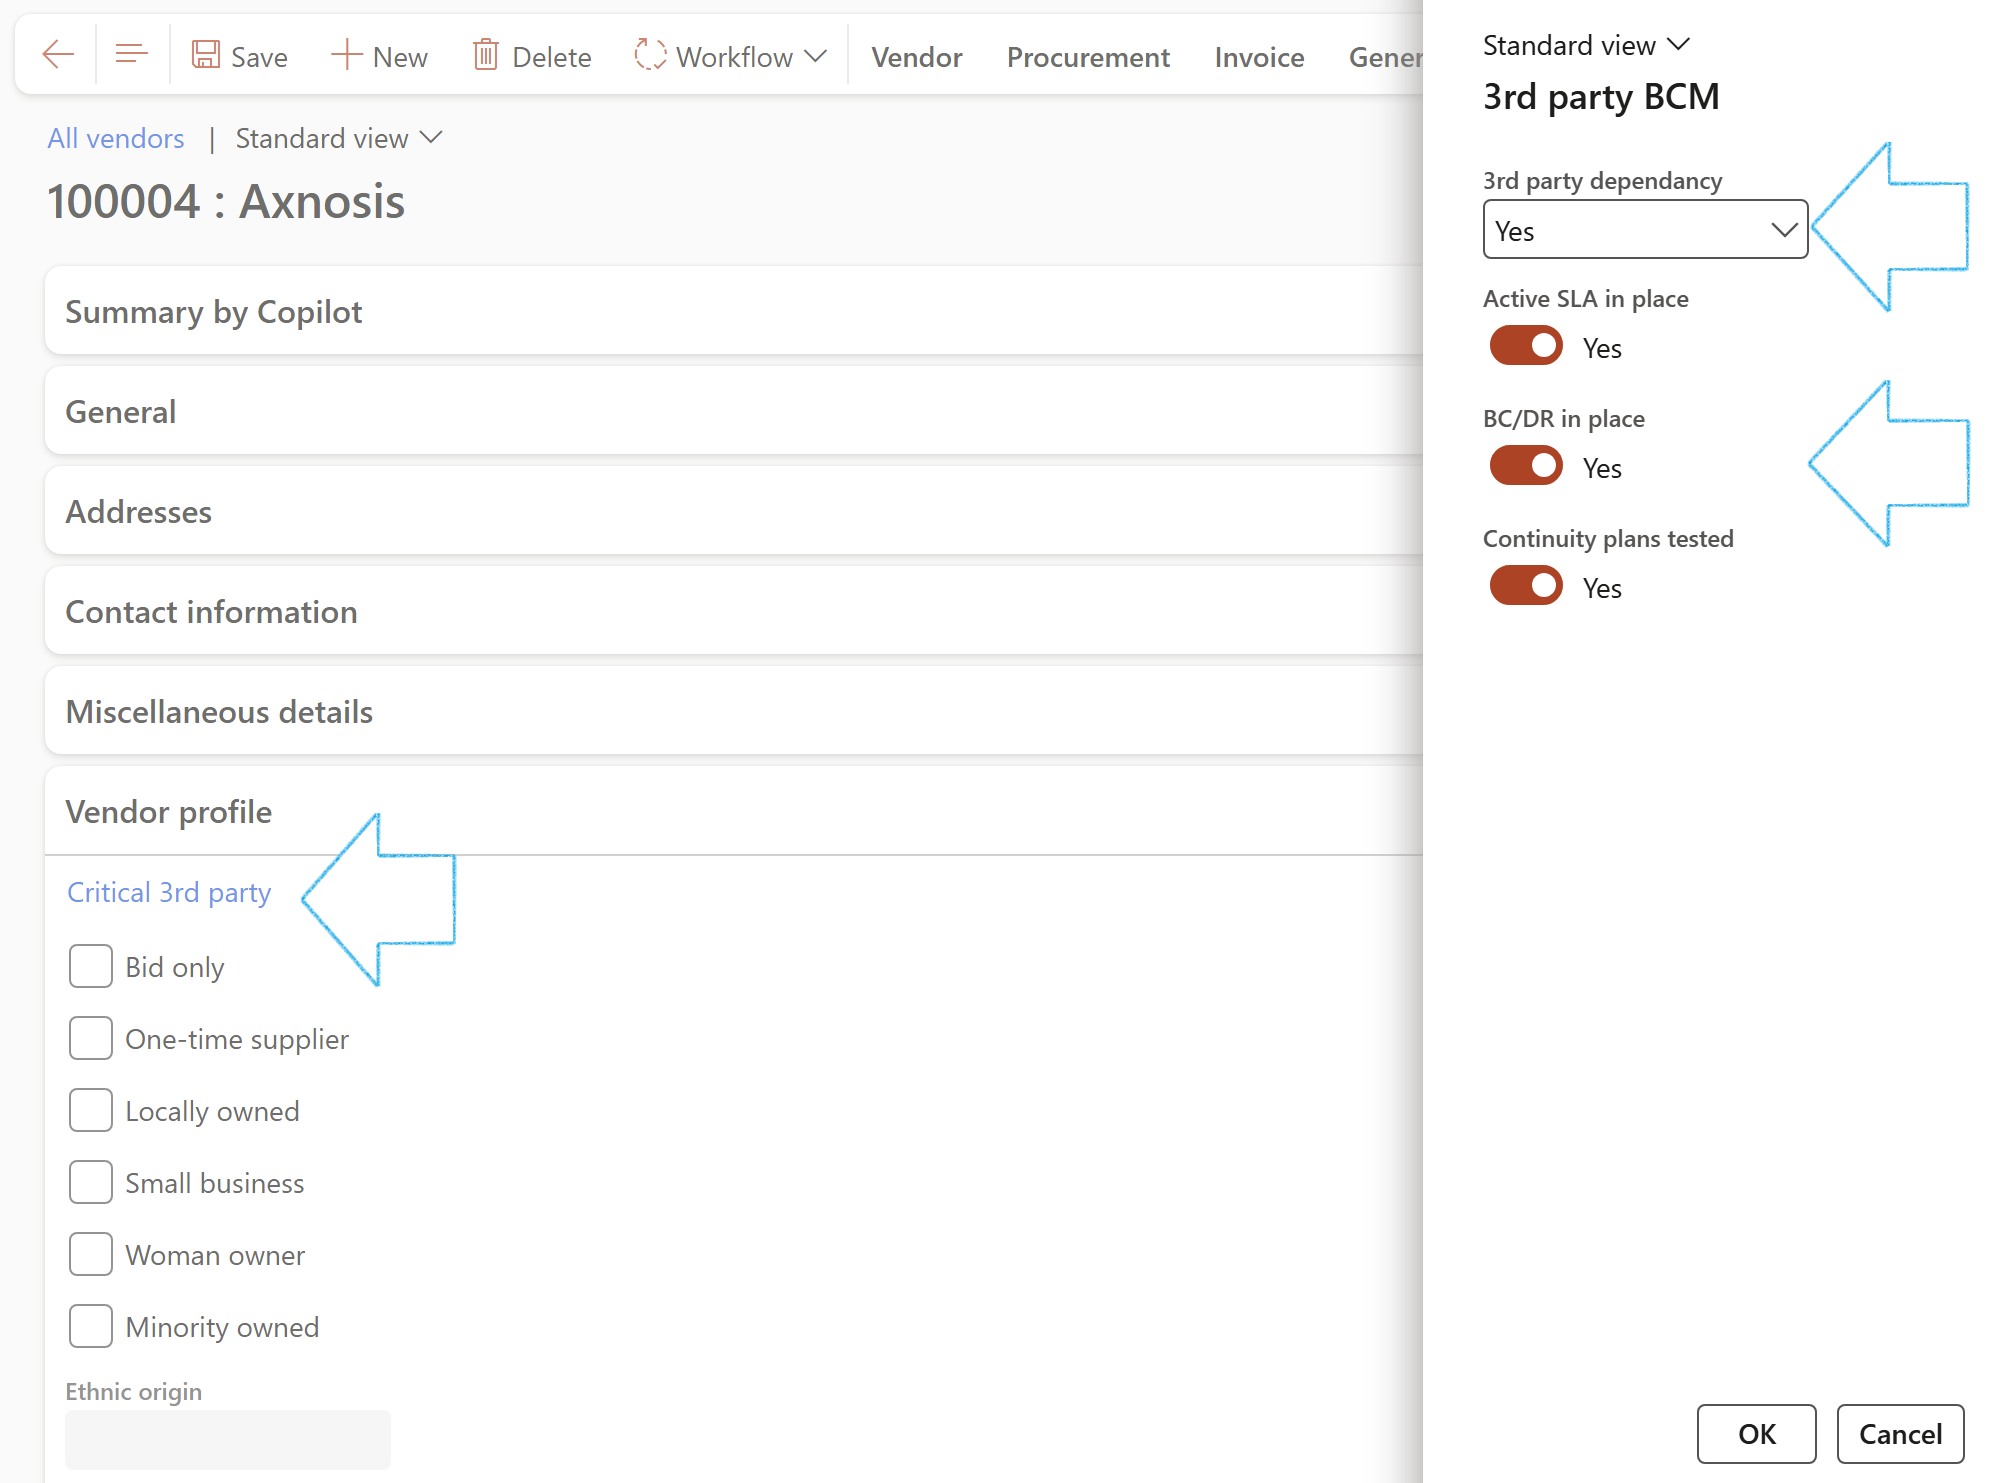Click the Ethnic origin input field

coord(228,1439)
